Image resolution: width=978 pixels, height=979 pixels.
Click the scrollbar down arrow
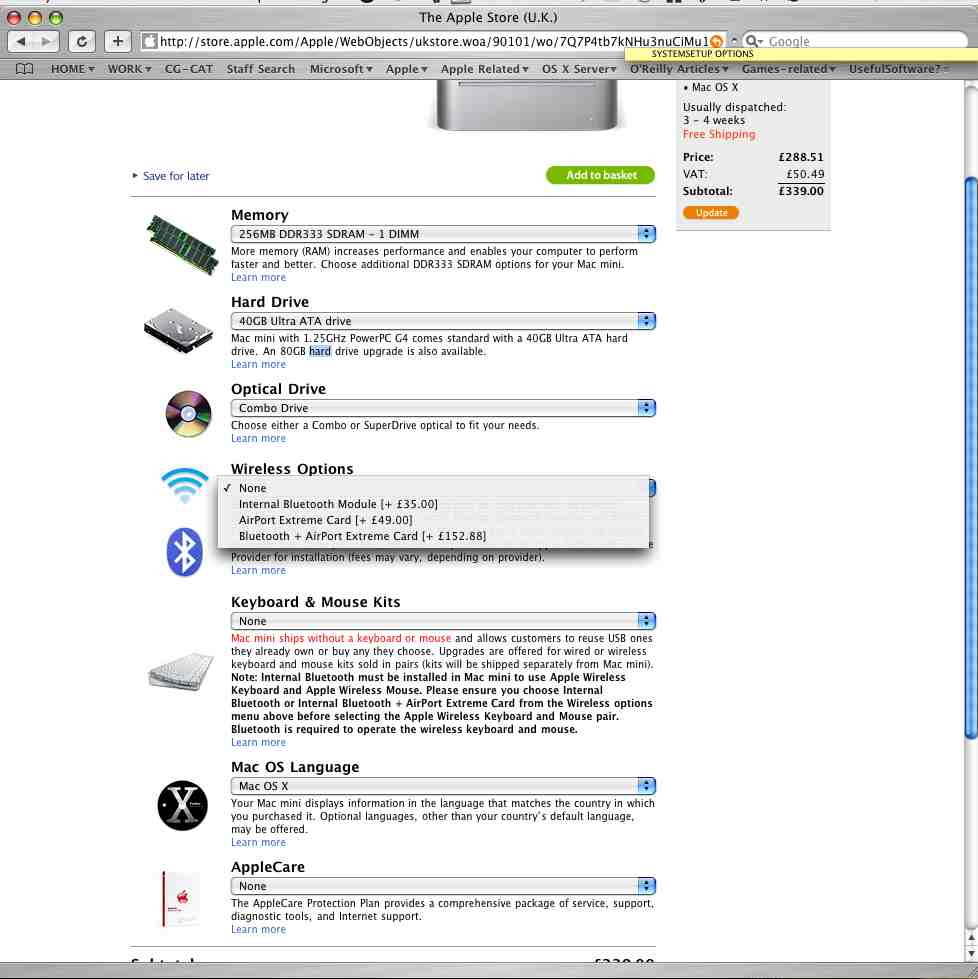(971, 953)
